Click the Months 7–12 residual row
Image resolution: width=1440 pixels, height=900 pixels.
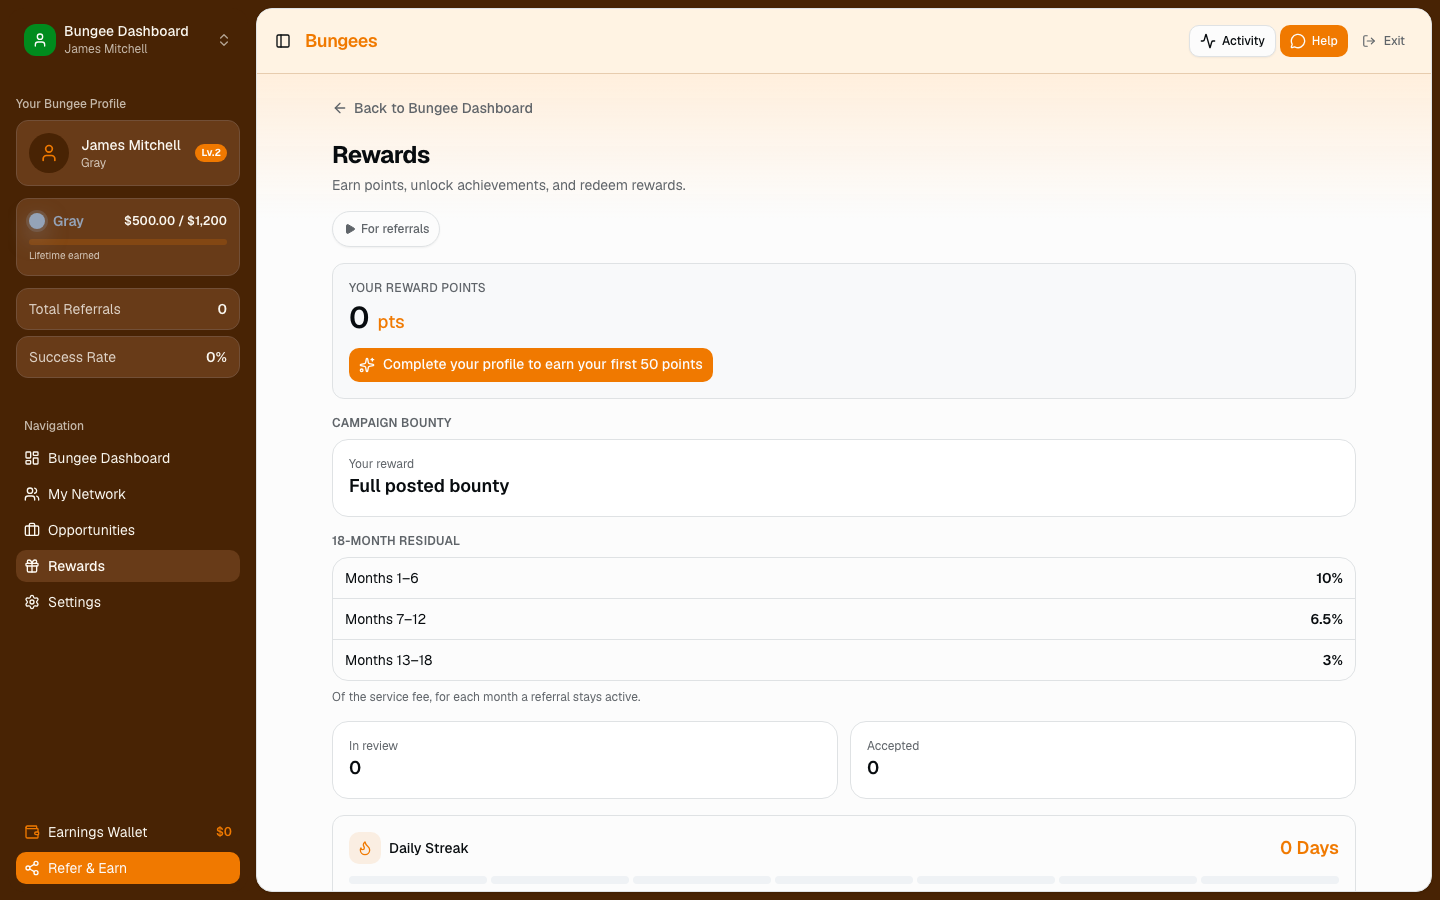click(844, 619)
